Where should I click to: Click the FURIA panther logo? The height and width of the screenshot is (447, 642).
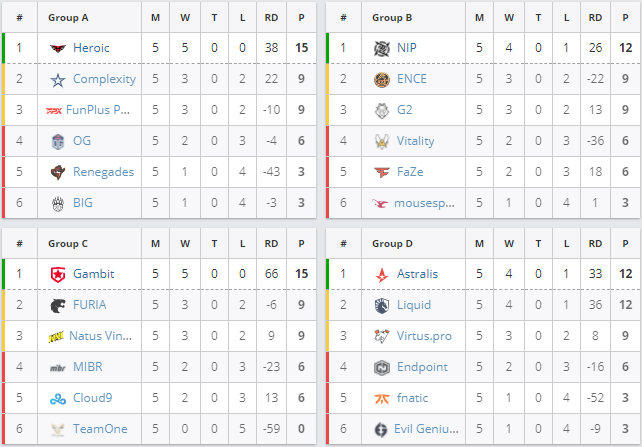point(58,305)
